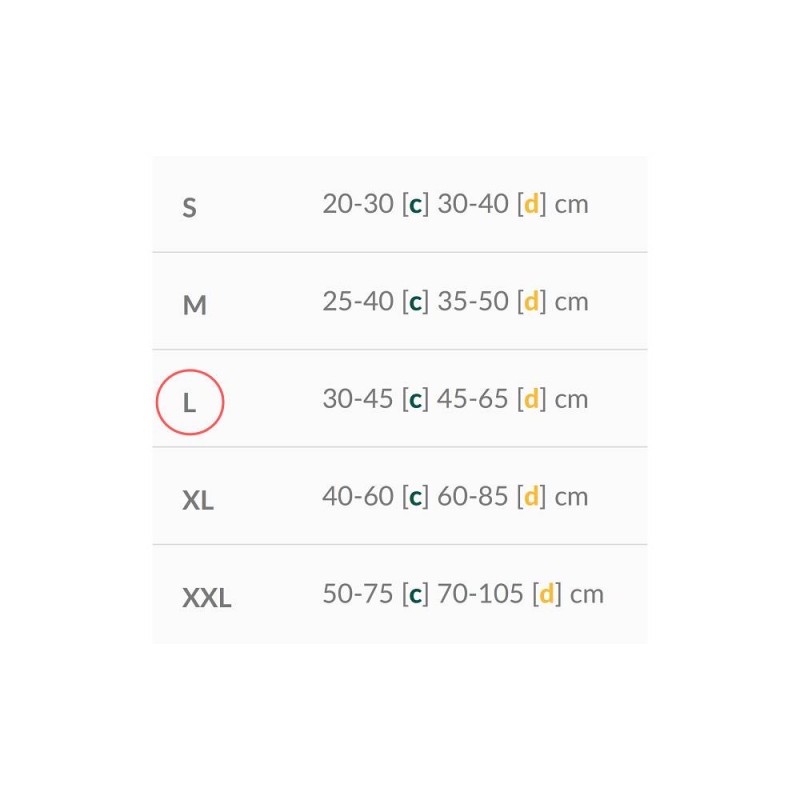Select the 20-30 measurement text
Screen dimensions: 800x800
358,204
